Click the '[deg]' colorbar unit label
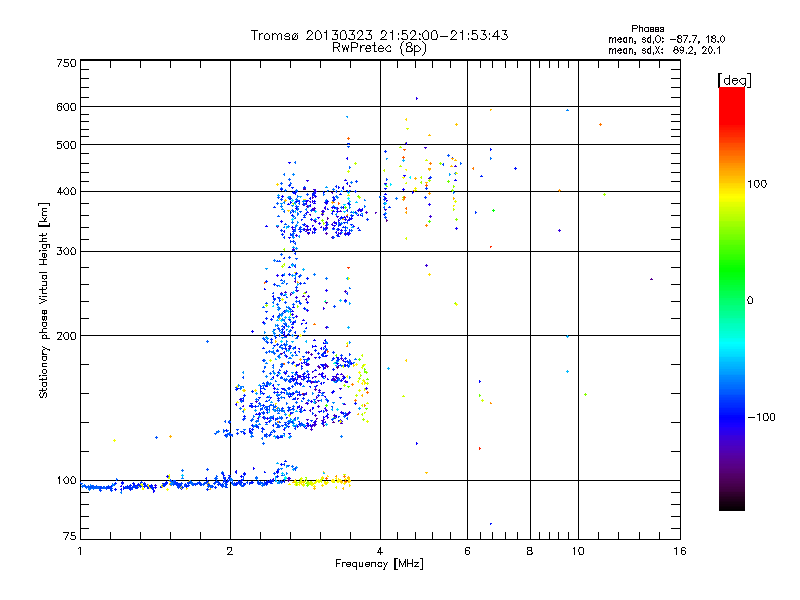The height and width of the screenshot is (600, 800). (x=734, y=80)
